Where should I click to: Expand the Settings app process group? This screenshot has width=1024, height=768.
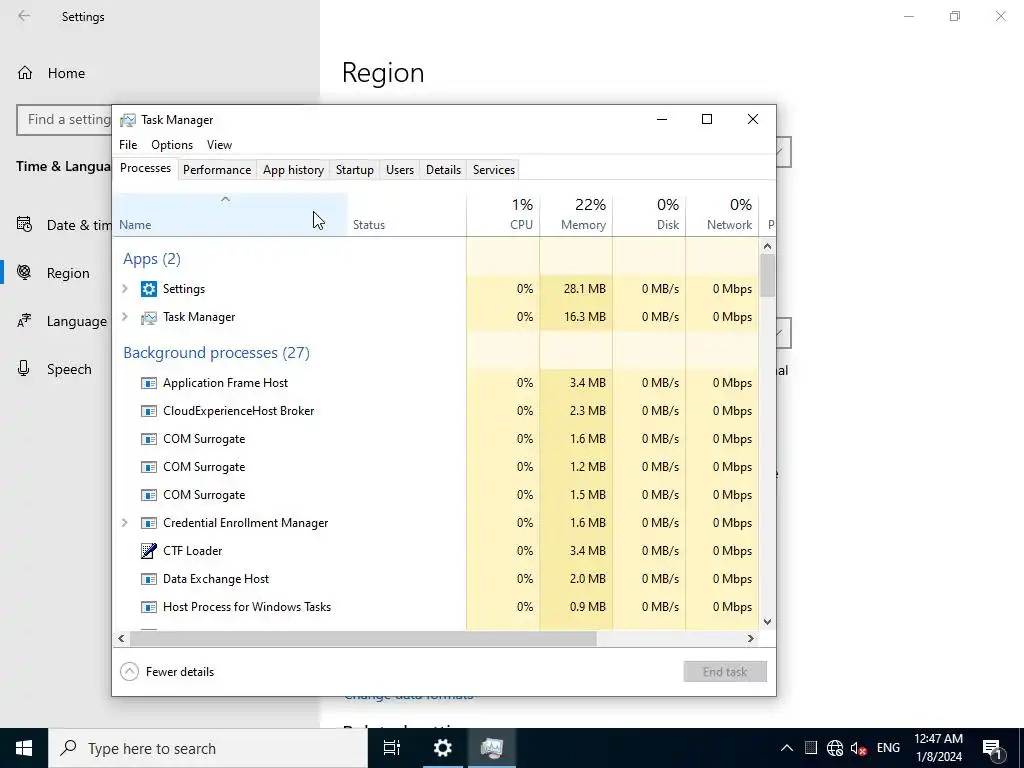(125, 289)
